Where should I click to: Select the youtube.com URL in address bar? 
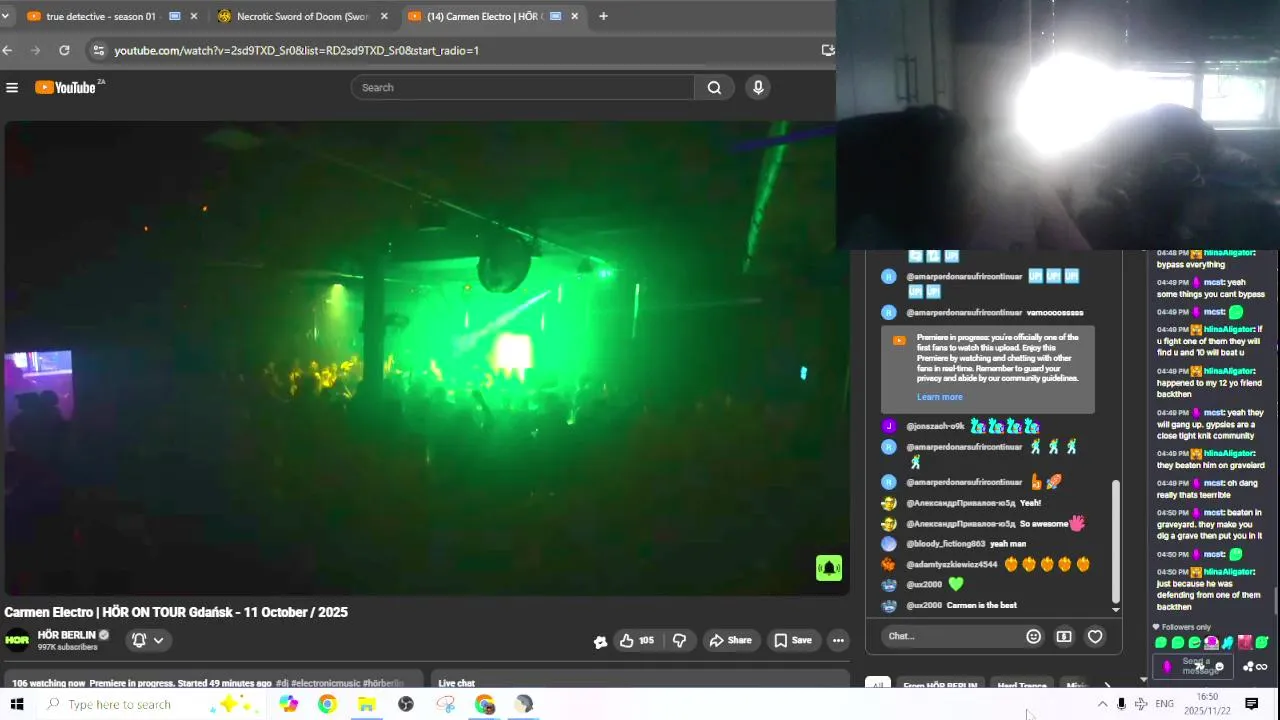[297, 50]
